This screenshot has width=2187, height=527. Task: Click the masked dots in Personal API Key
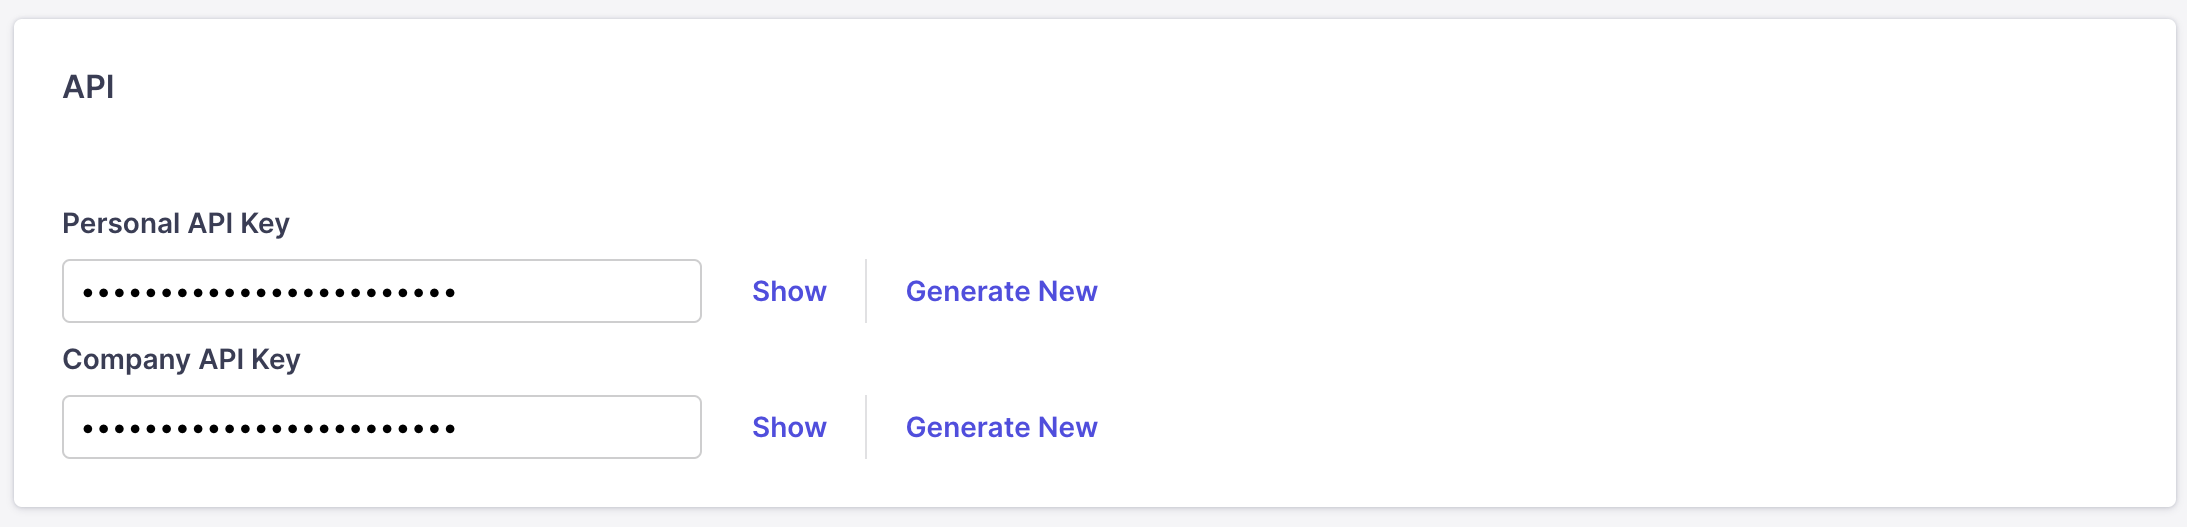(x=268, y=293)
